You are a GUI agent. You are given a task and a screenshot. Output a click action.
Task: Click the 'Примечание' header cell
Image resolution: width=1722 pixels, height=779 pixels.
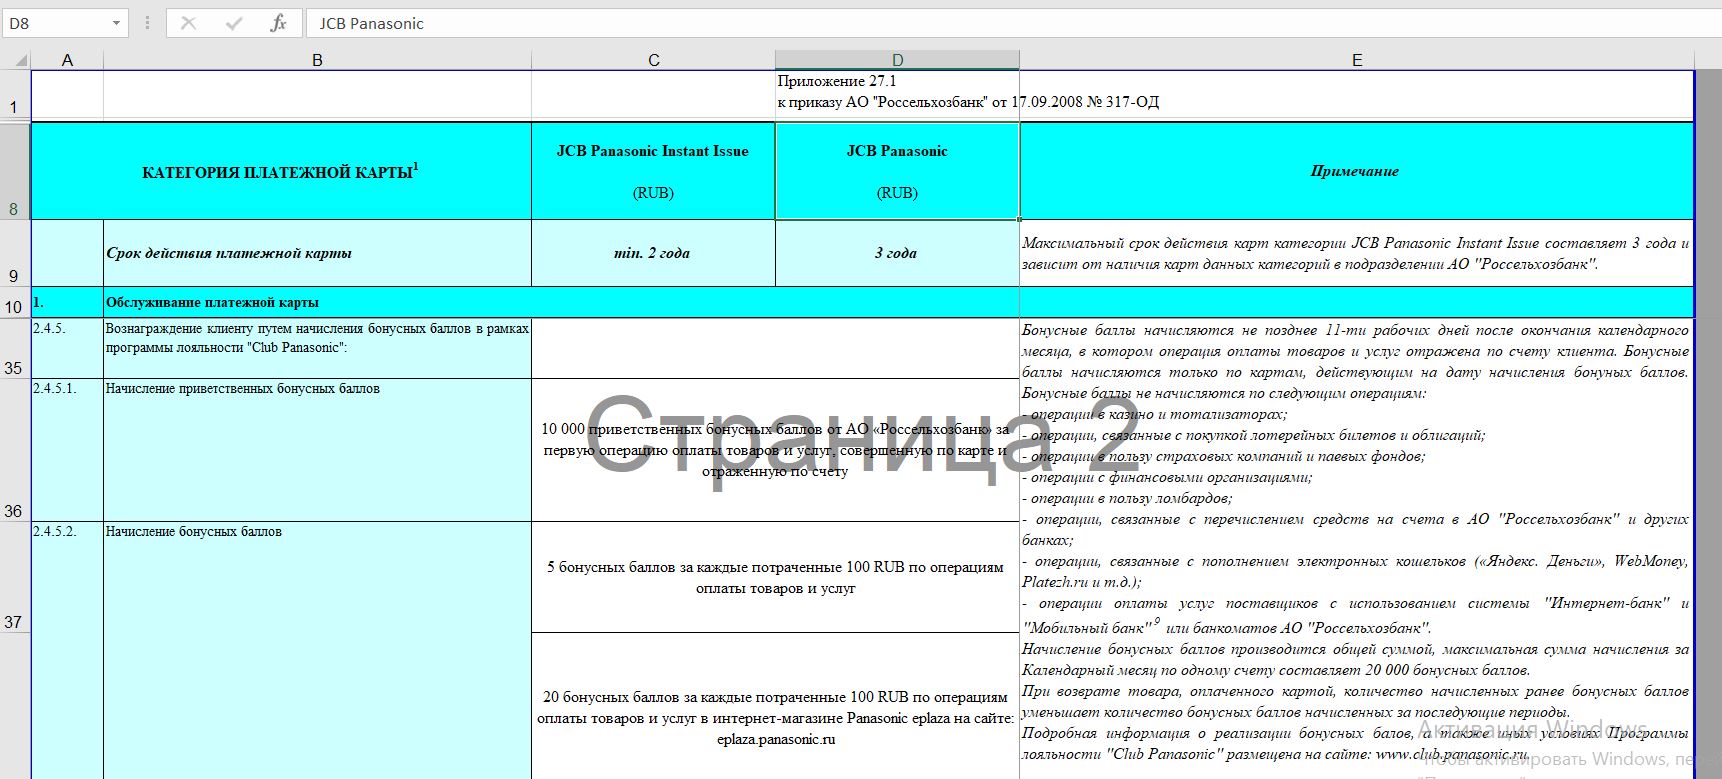[1356, 171]
